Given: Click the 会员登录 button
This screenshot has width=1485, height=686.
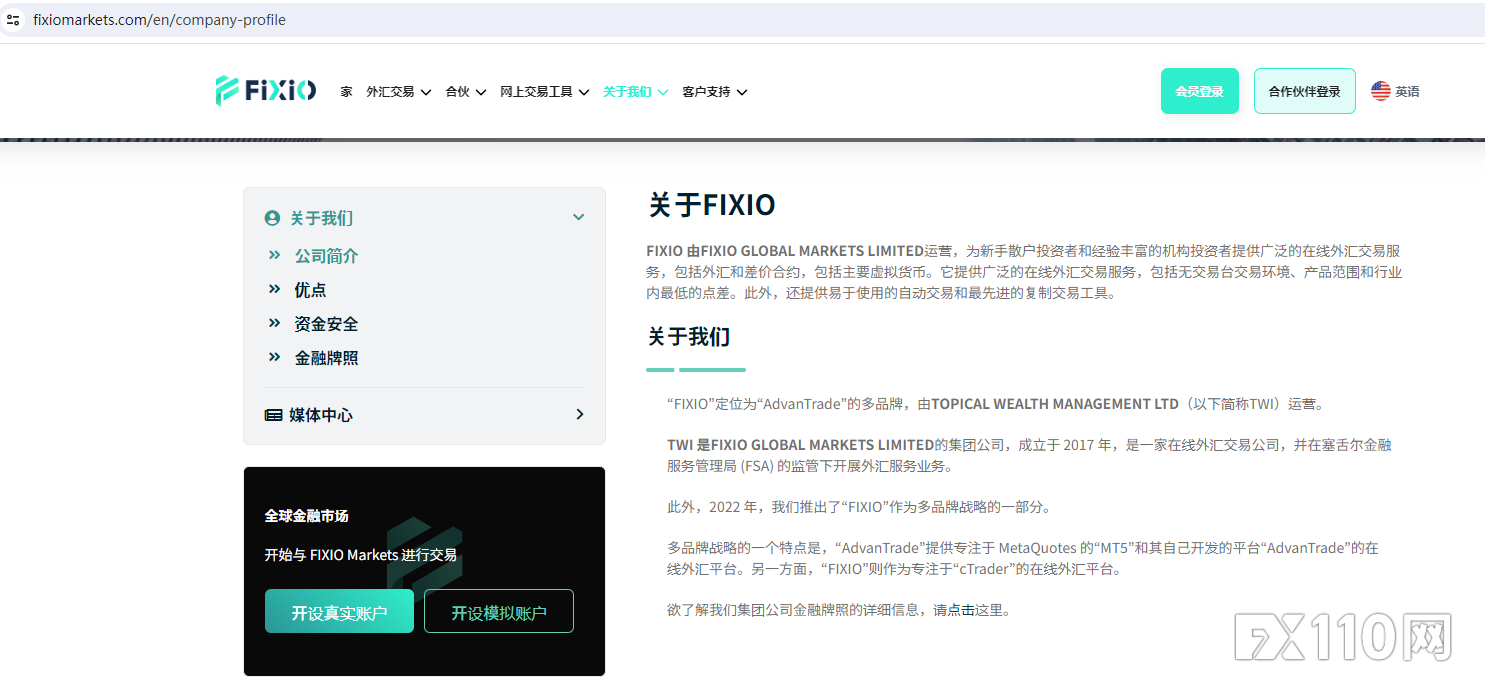Looking at the screenshot, I should tap(1200, 91).
